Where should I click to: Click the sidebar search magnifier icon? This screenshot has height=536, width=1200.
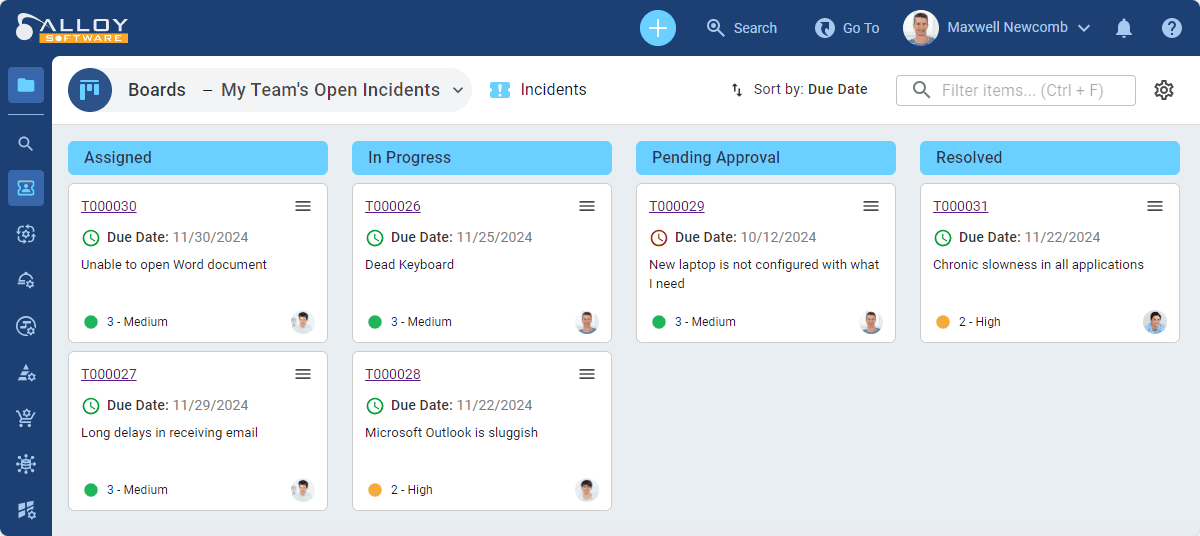click(26, 143)
